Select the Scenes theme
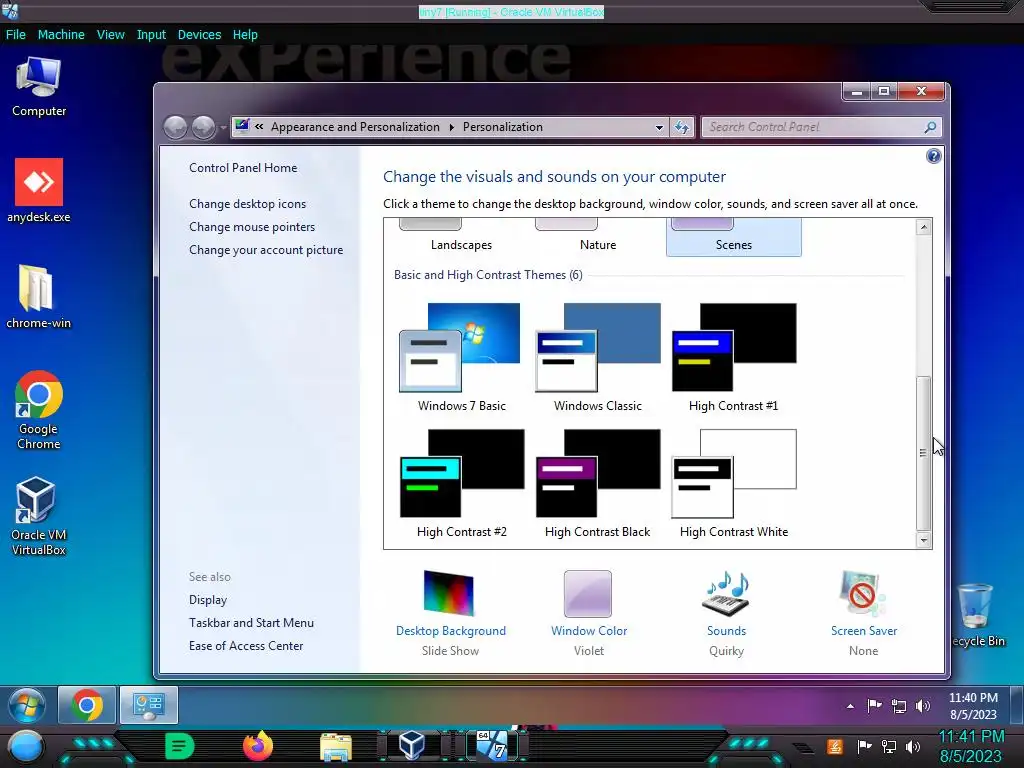 coord(733,238)
